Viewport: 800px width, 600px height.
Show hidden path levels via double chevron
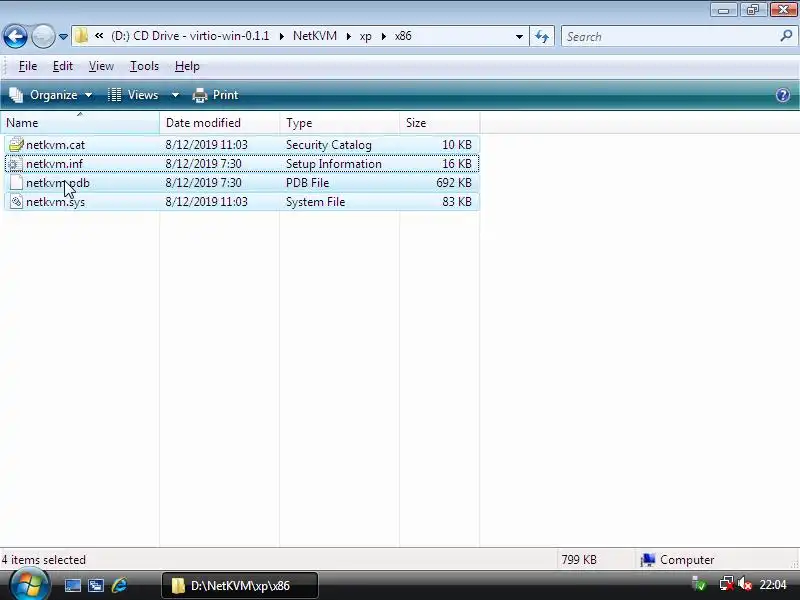(x=99, y=36)
